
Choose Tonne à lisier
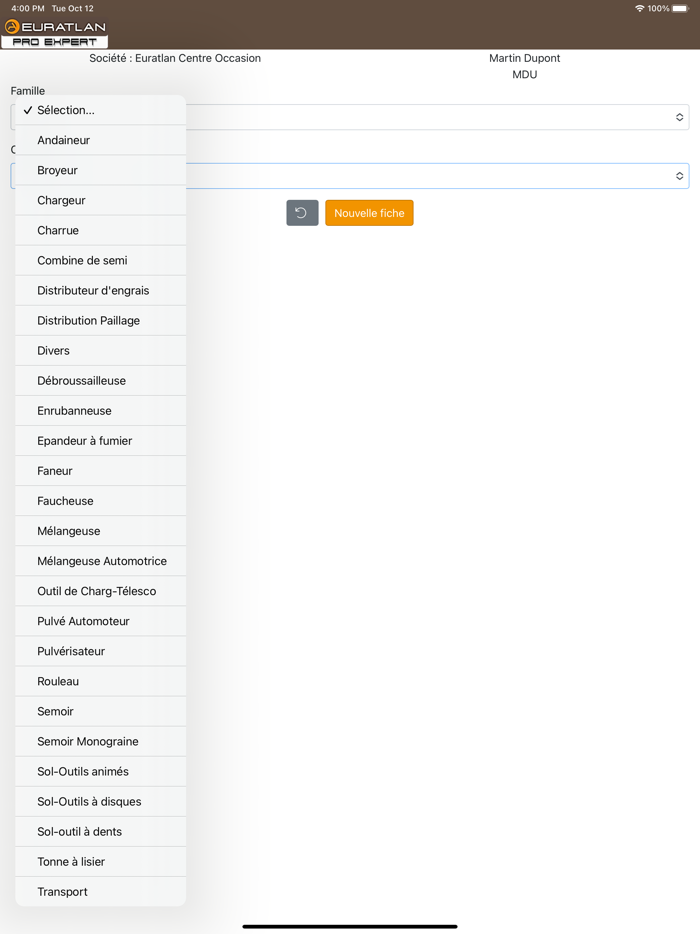(x=100, y=862)
